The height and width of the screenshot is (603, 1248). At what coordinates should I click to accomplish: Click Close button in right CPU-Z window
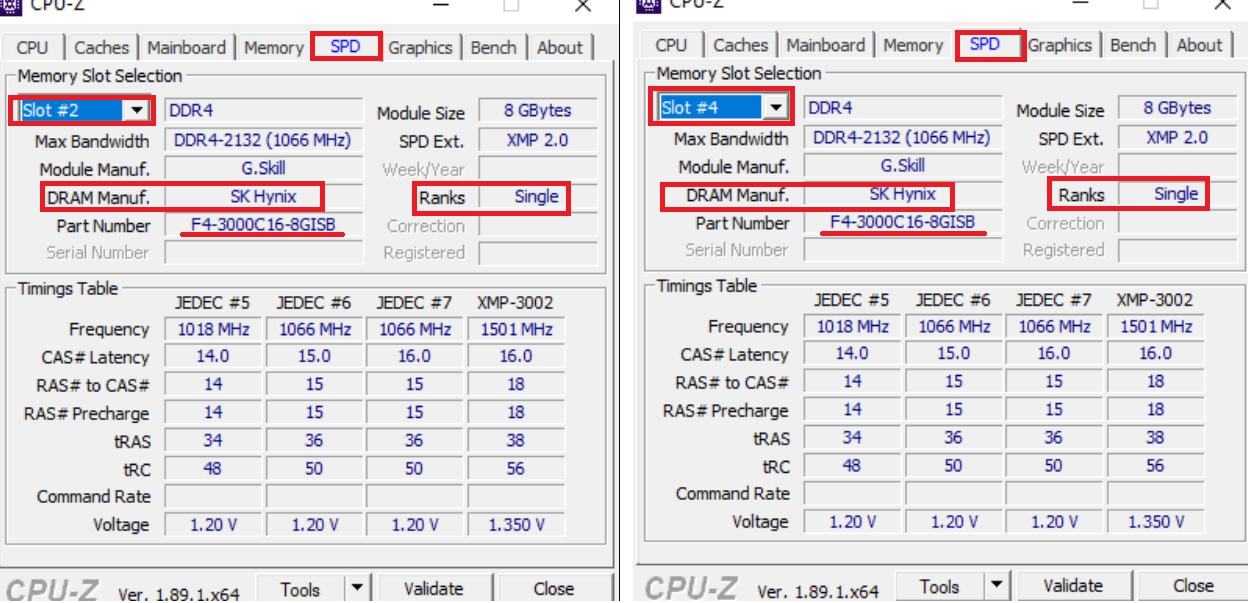[1192, 587]
